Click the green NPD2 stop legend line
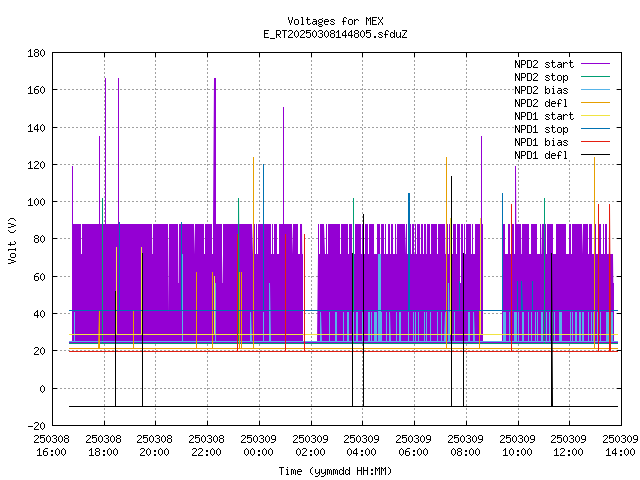Image resolution: width=640 pixels, height=480 pixels. click(x=595, y=76)
